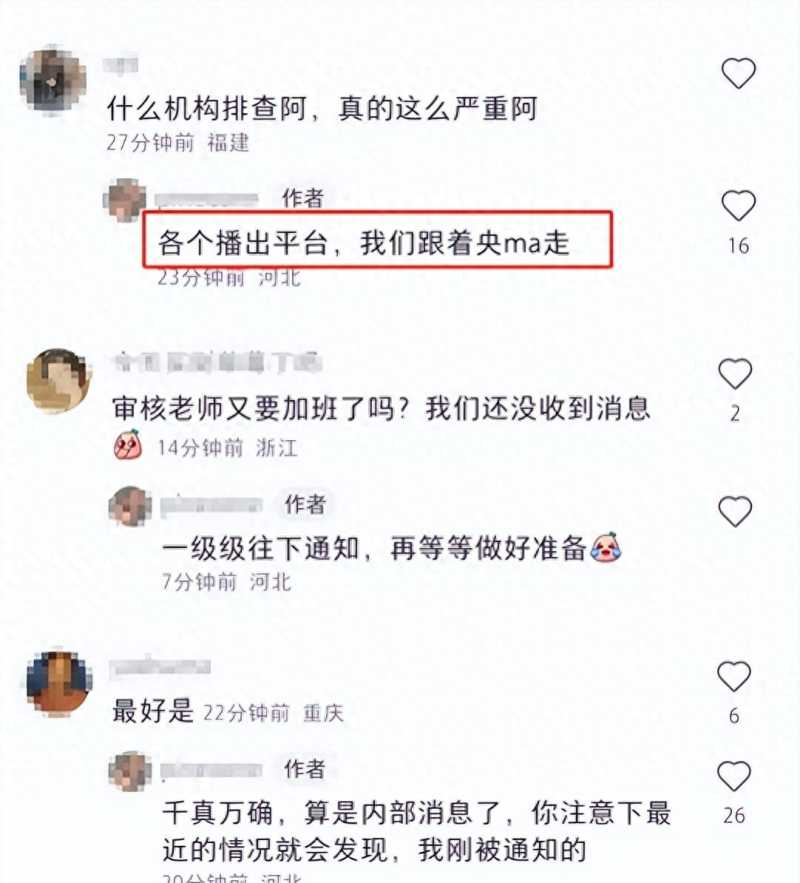
Task: Tap the 作者 badge on first author reply
Action: [x=303, y=198]
